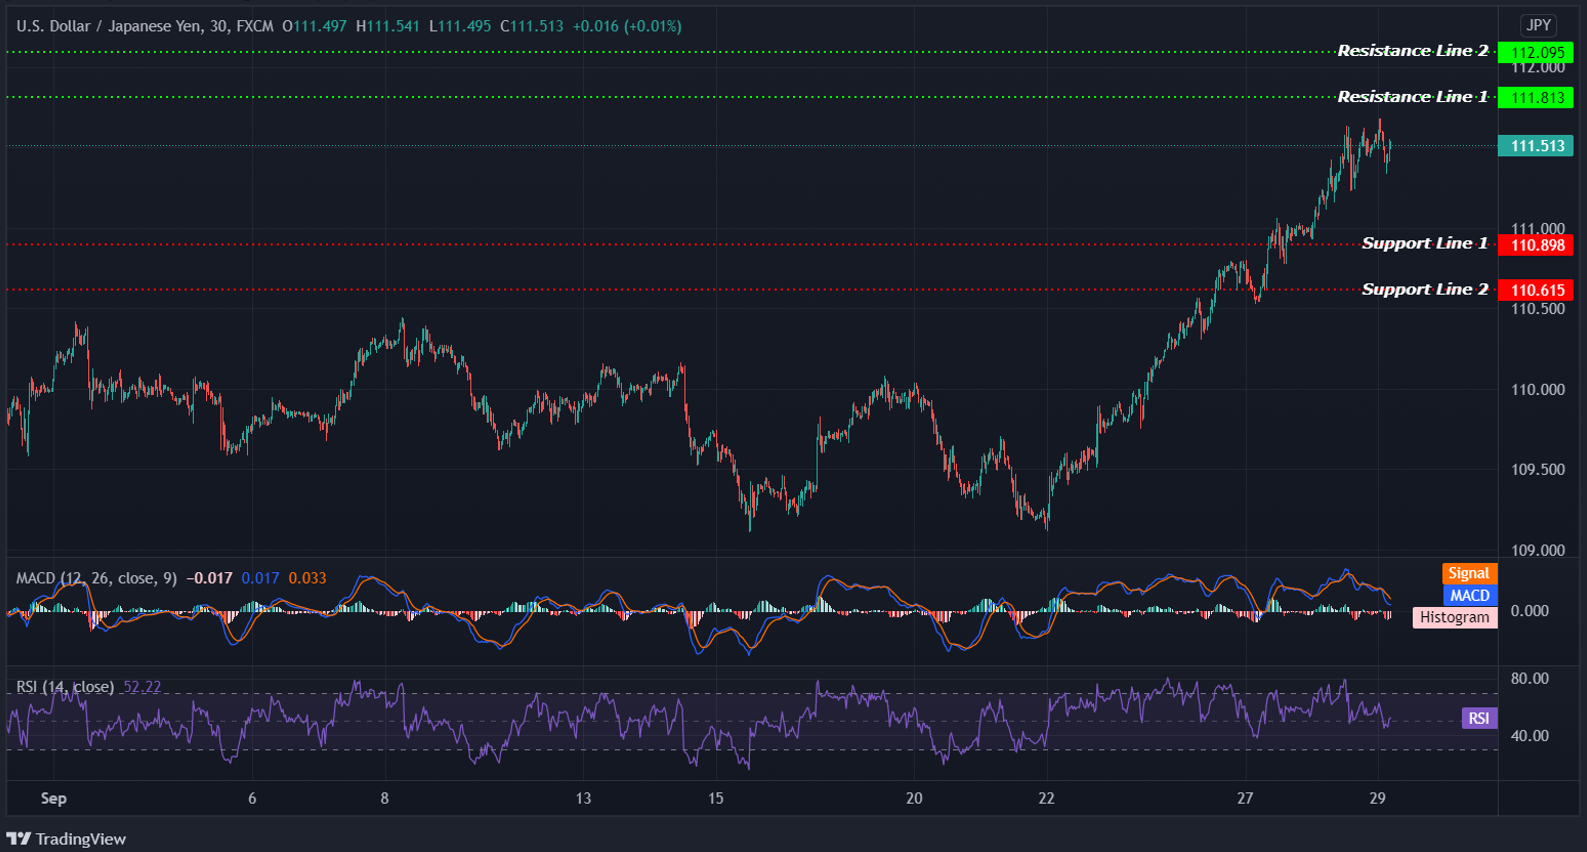Click the MACD (12, 26, close, 9) indicator title
Image resolution: width=1587 pixels, height=852 pixels.
97,578
